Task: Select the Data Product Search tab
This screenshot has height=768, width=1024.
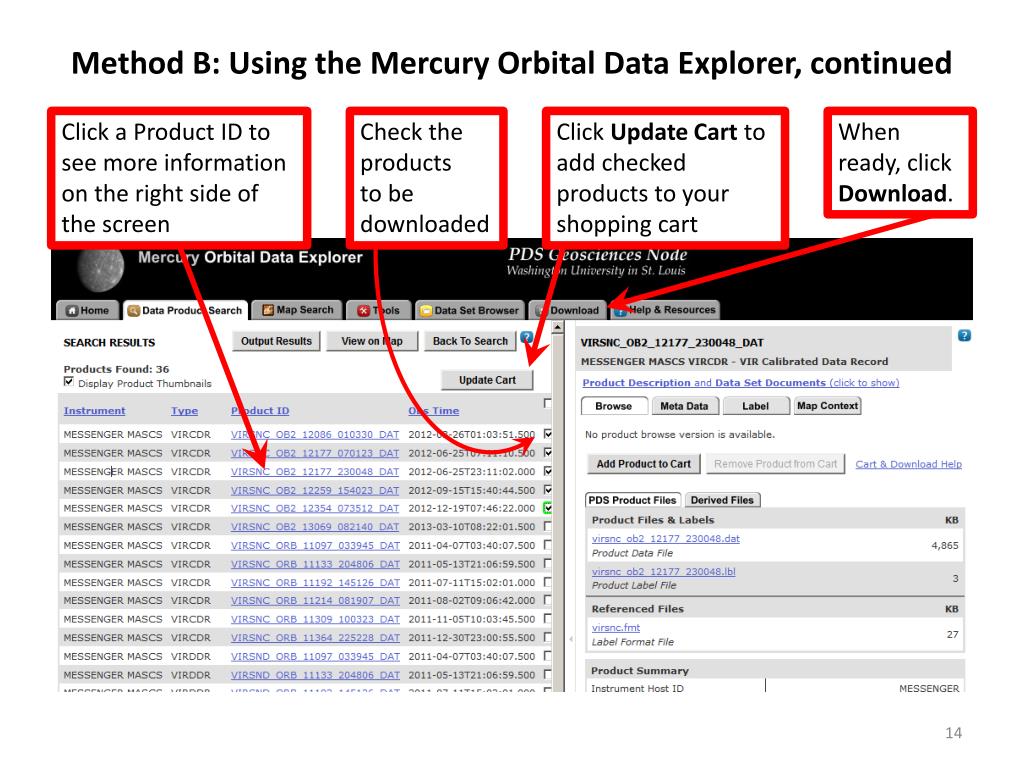Action: [x=185, y=310]
